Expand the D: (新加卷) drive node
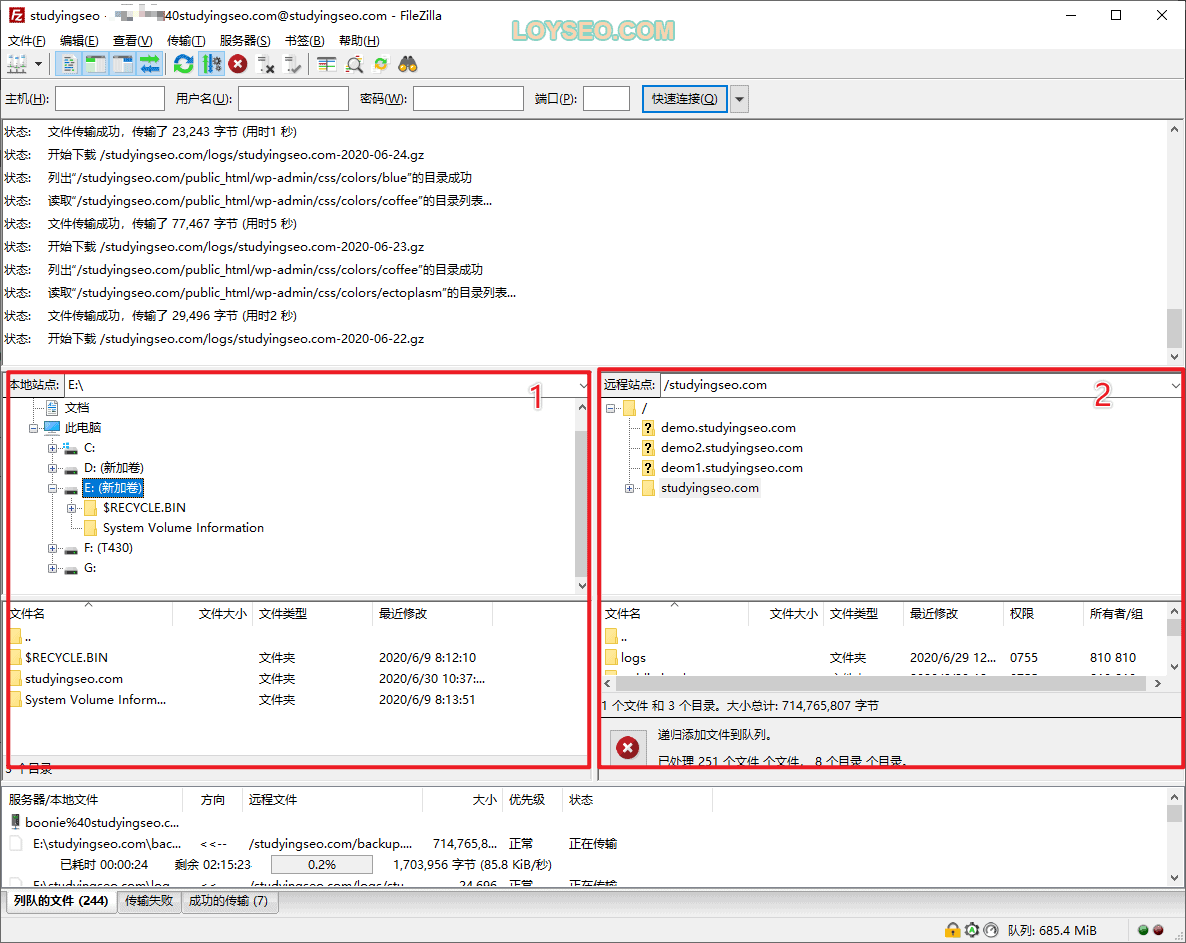Viewport: 1186px width, 943px height. tap(52, 468)
